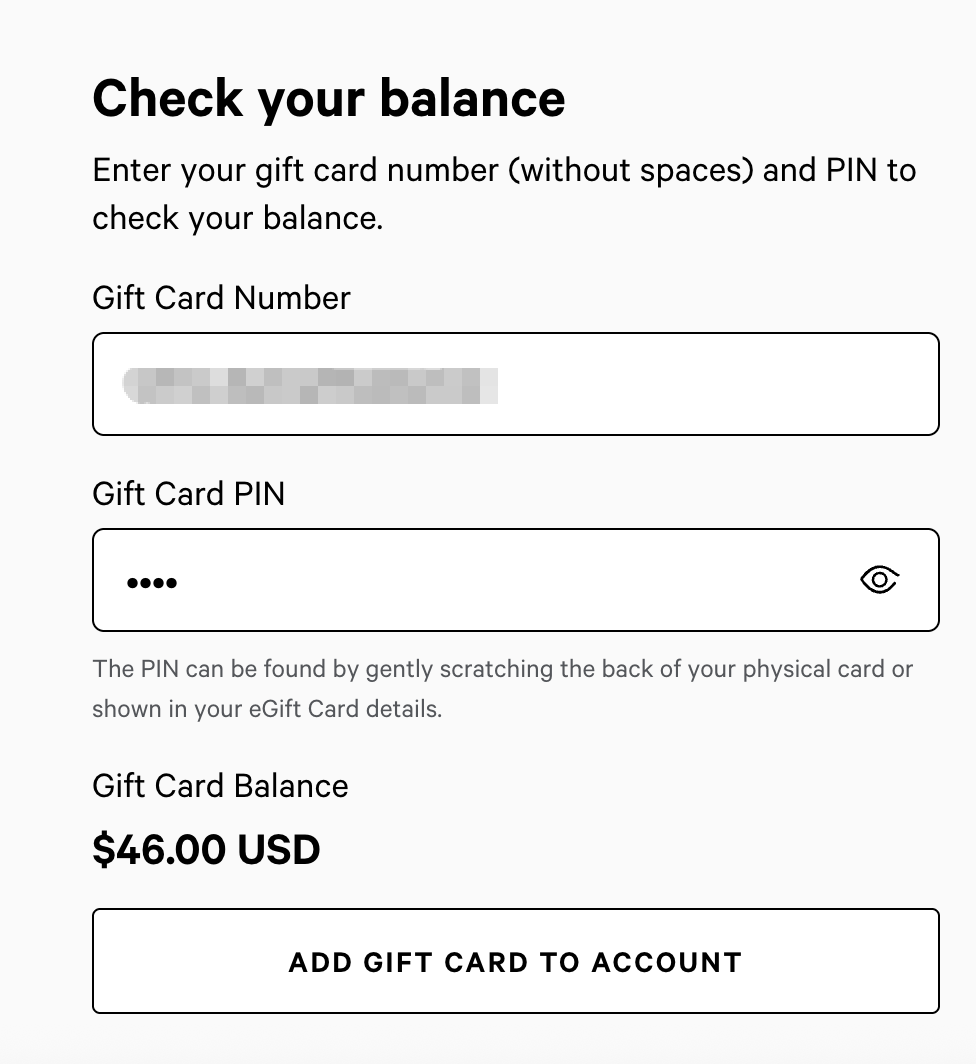Select the $46.00 balance amount
The image size is (976, 1064).
pos(158,850)
